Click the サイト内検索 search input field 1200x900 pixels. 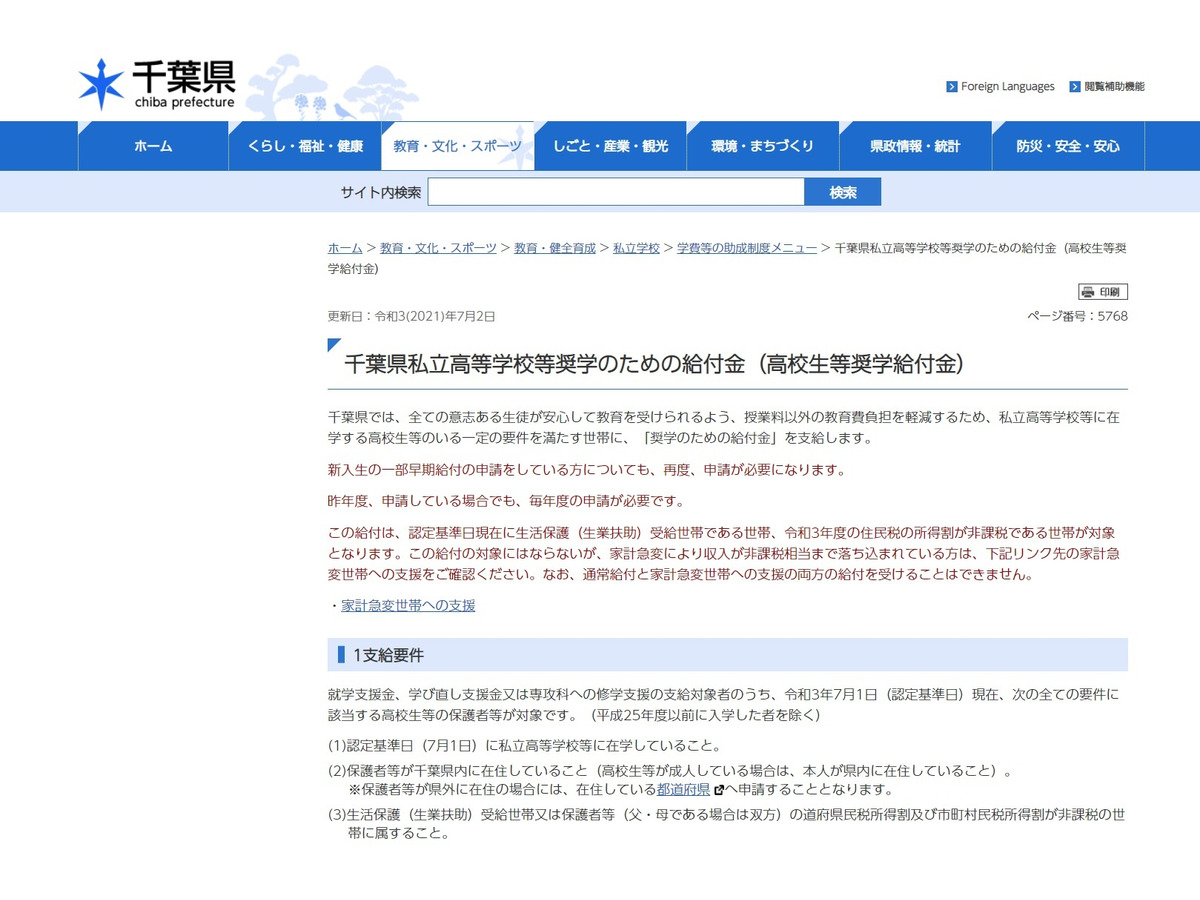pos(616,191)
